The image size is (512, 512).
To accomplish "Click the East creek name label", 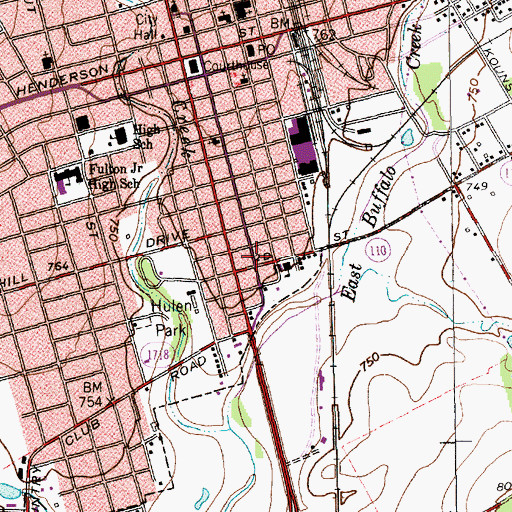I will [x=351, y=283].
